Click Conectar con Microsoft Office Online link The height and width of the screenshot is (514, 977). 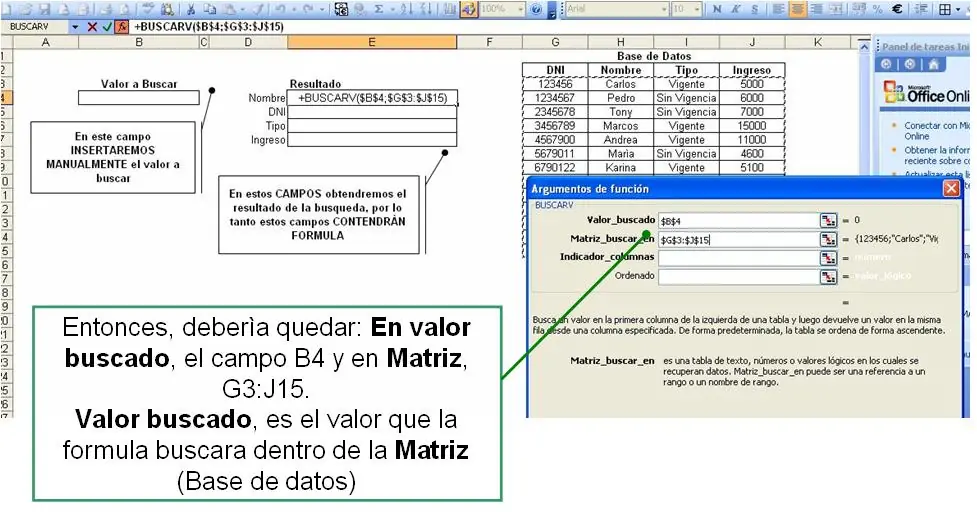pyautogui.click(x=937, y=131)
